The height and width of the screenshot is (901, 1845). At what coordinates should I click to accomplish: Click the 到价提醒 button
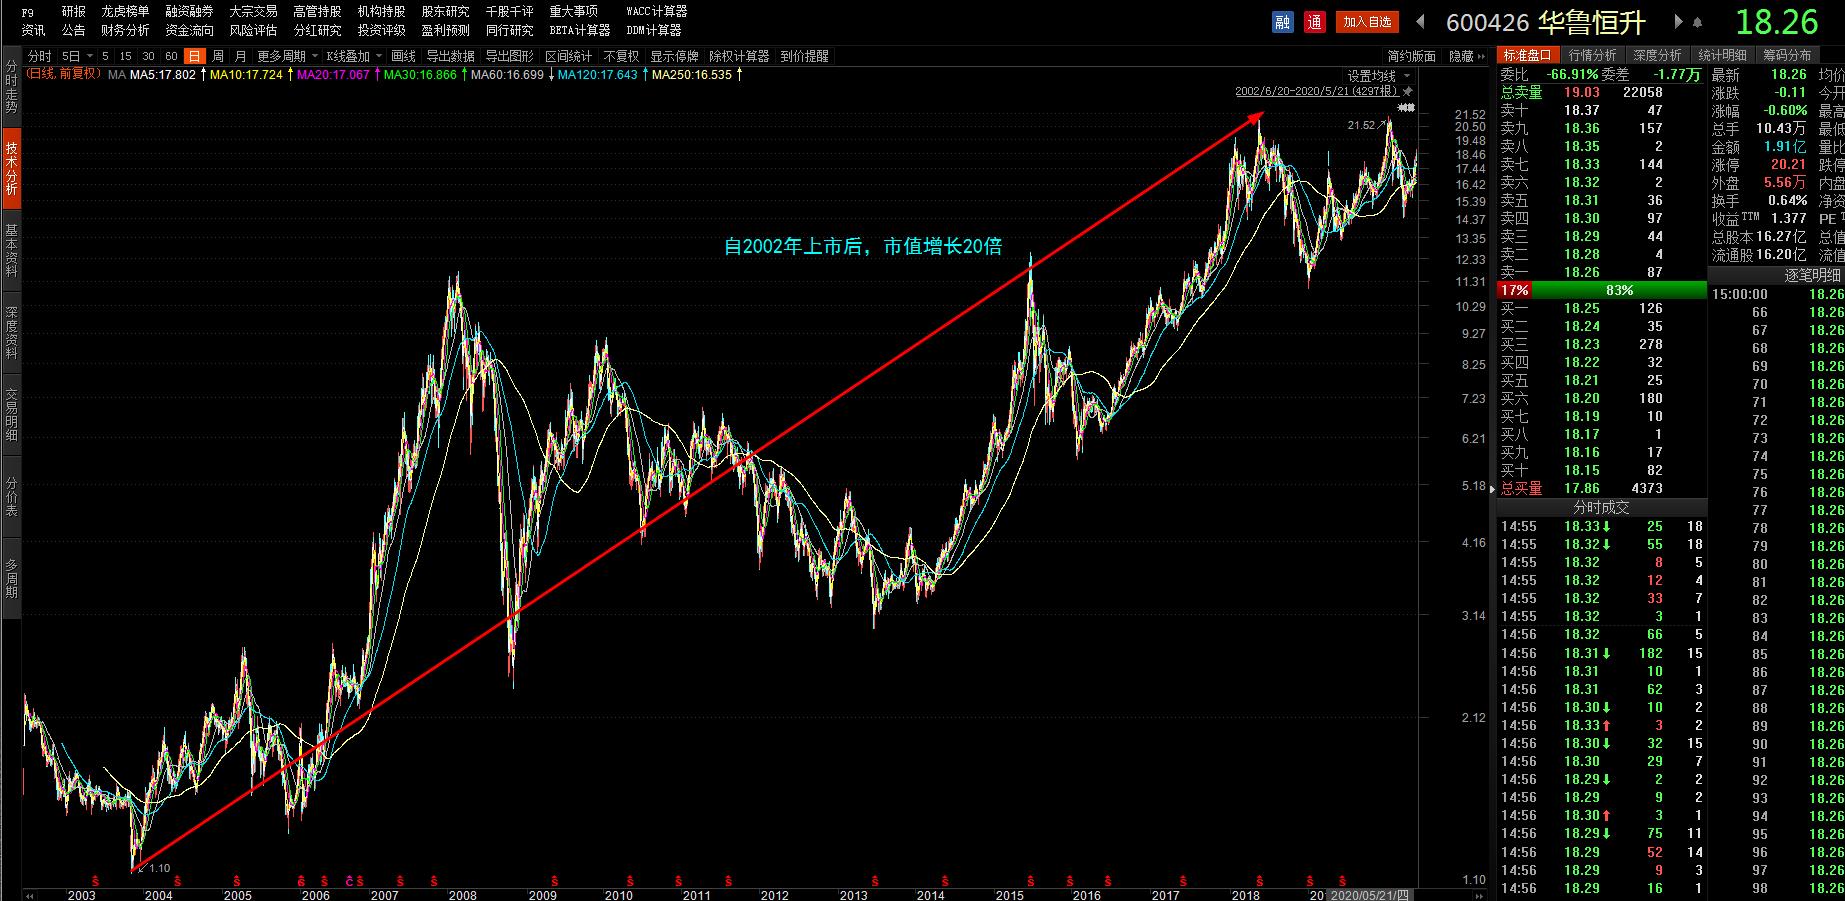[805, 56]
